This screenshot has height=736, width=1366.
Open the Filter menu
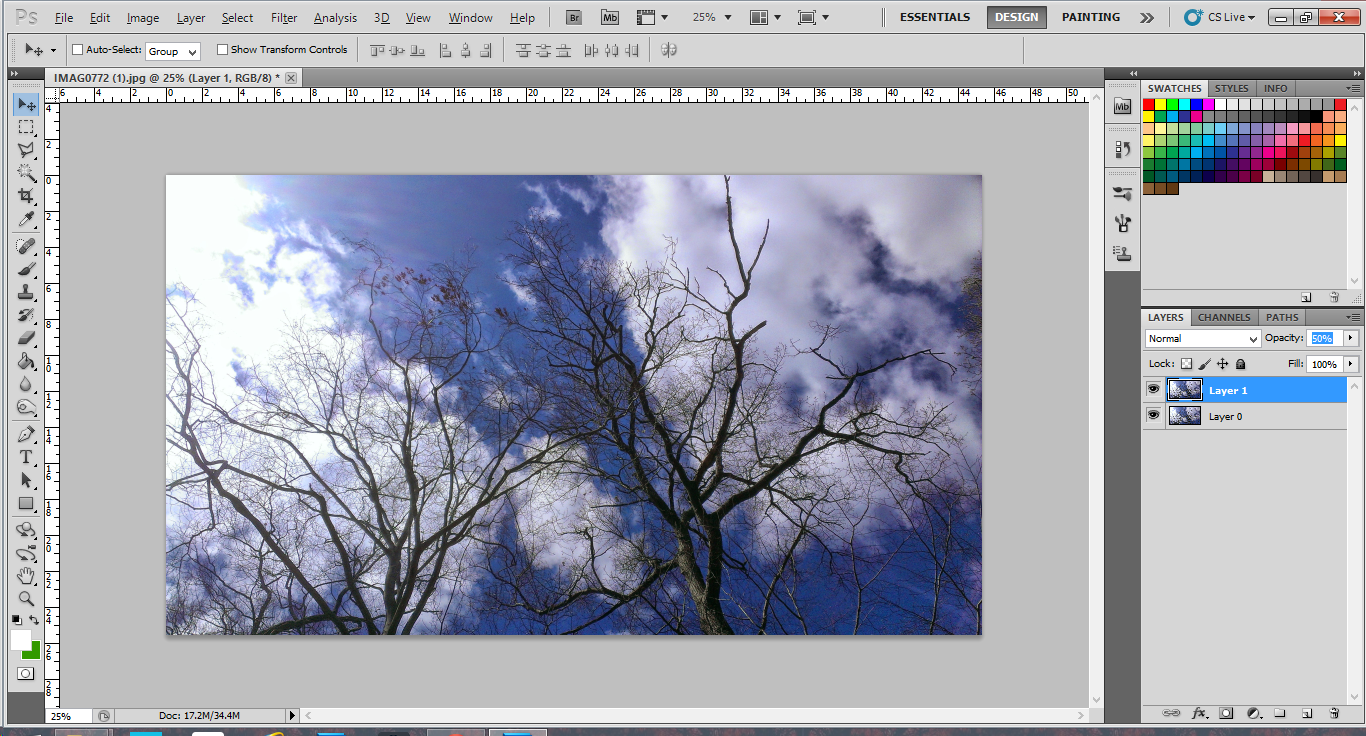[284, 18]
